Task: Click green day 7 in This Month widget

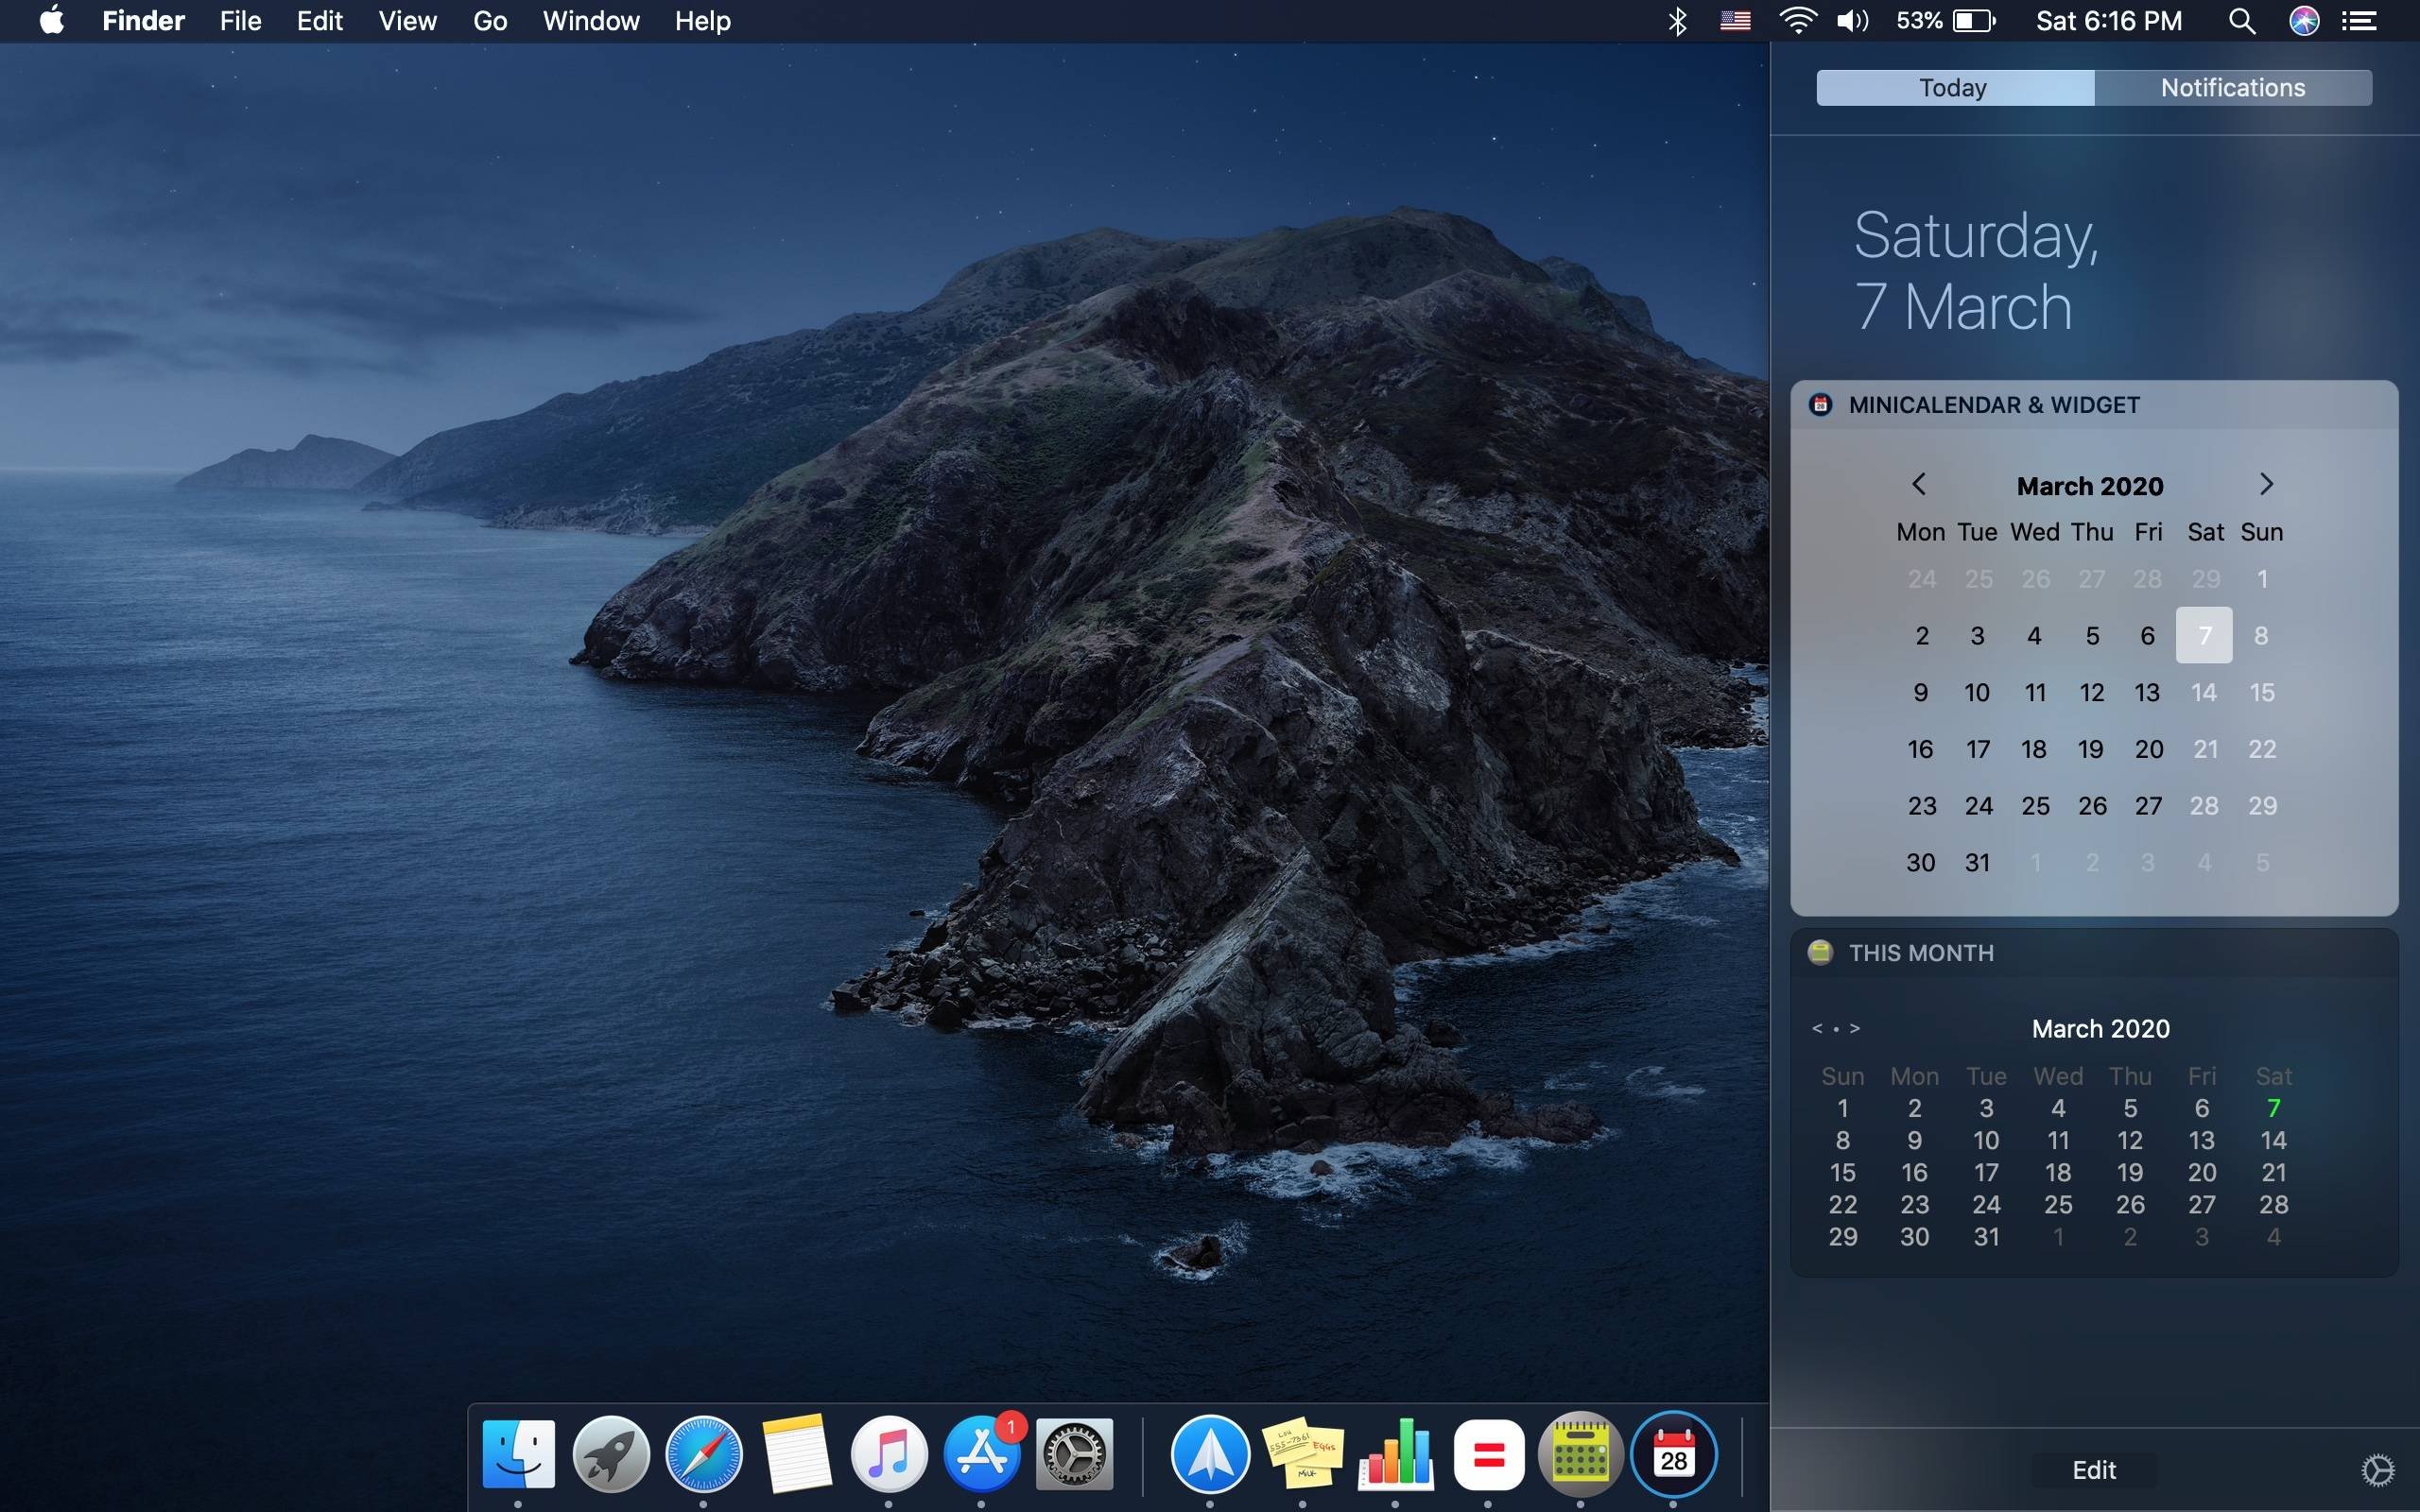Action: click(x=2274, y=1108)
